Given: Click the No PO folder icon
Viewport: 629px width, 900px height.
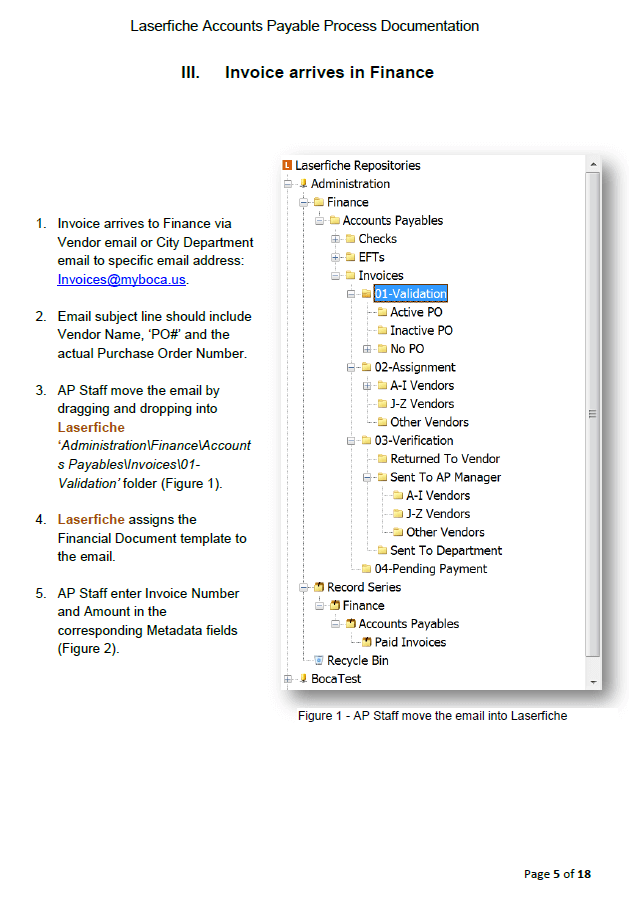Looking at the screenshot, I should [382, 349].
